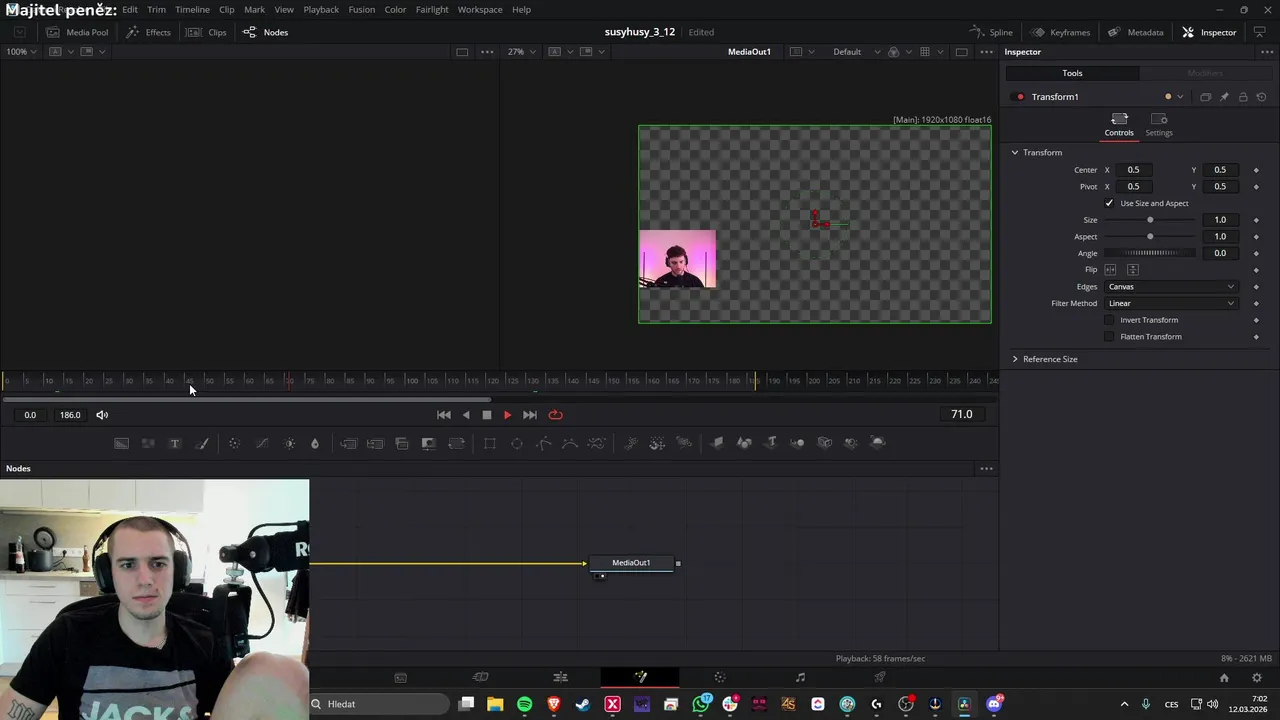Add a Rectangle mask node
The image size is (1280, 720).
(x=490, y=443)
